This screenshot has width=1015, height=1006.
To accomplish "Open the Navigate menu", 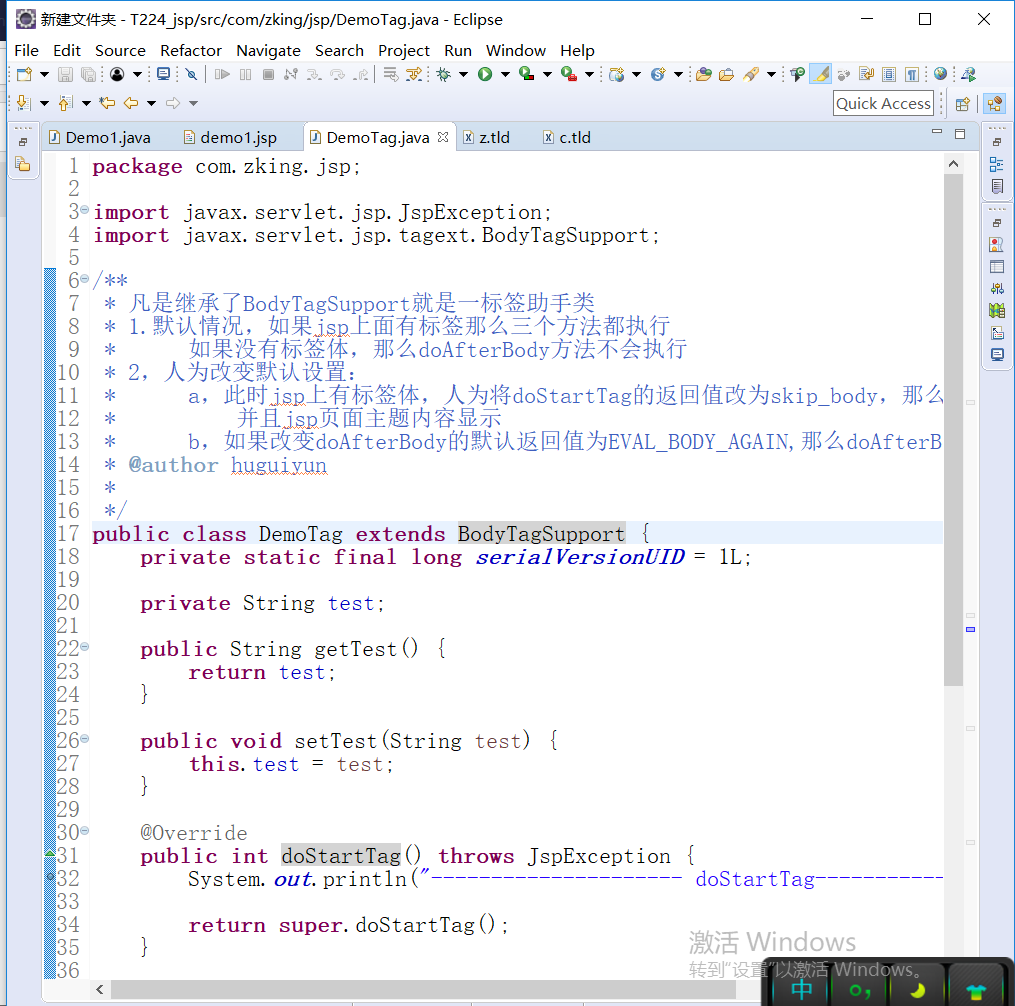I will click(x=268, y=50).
